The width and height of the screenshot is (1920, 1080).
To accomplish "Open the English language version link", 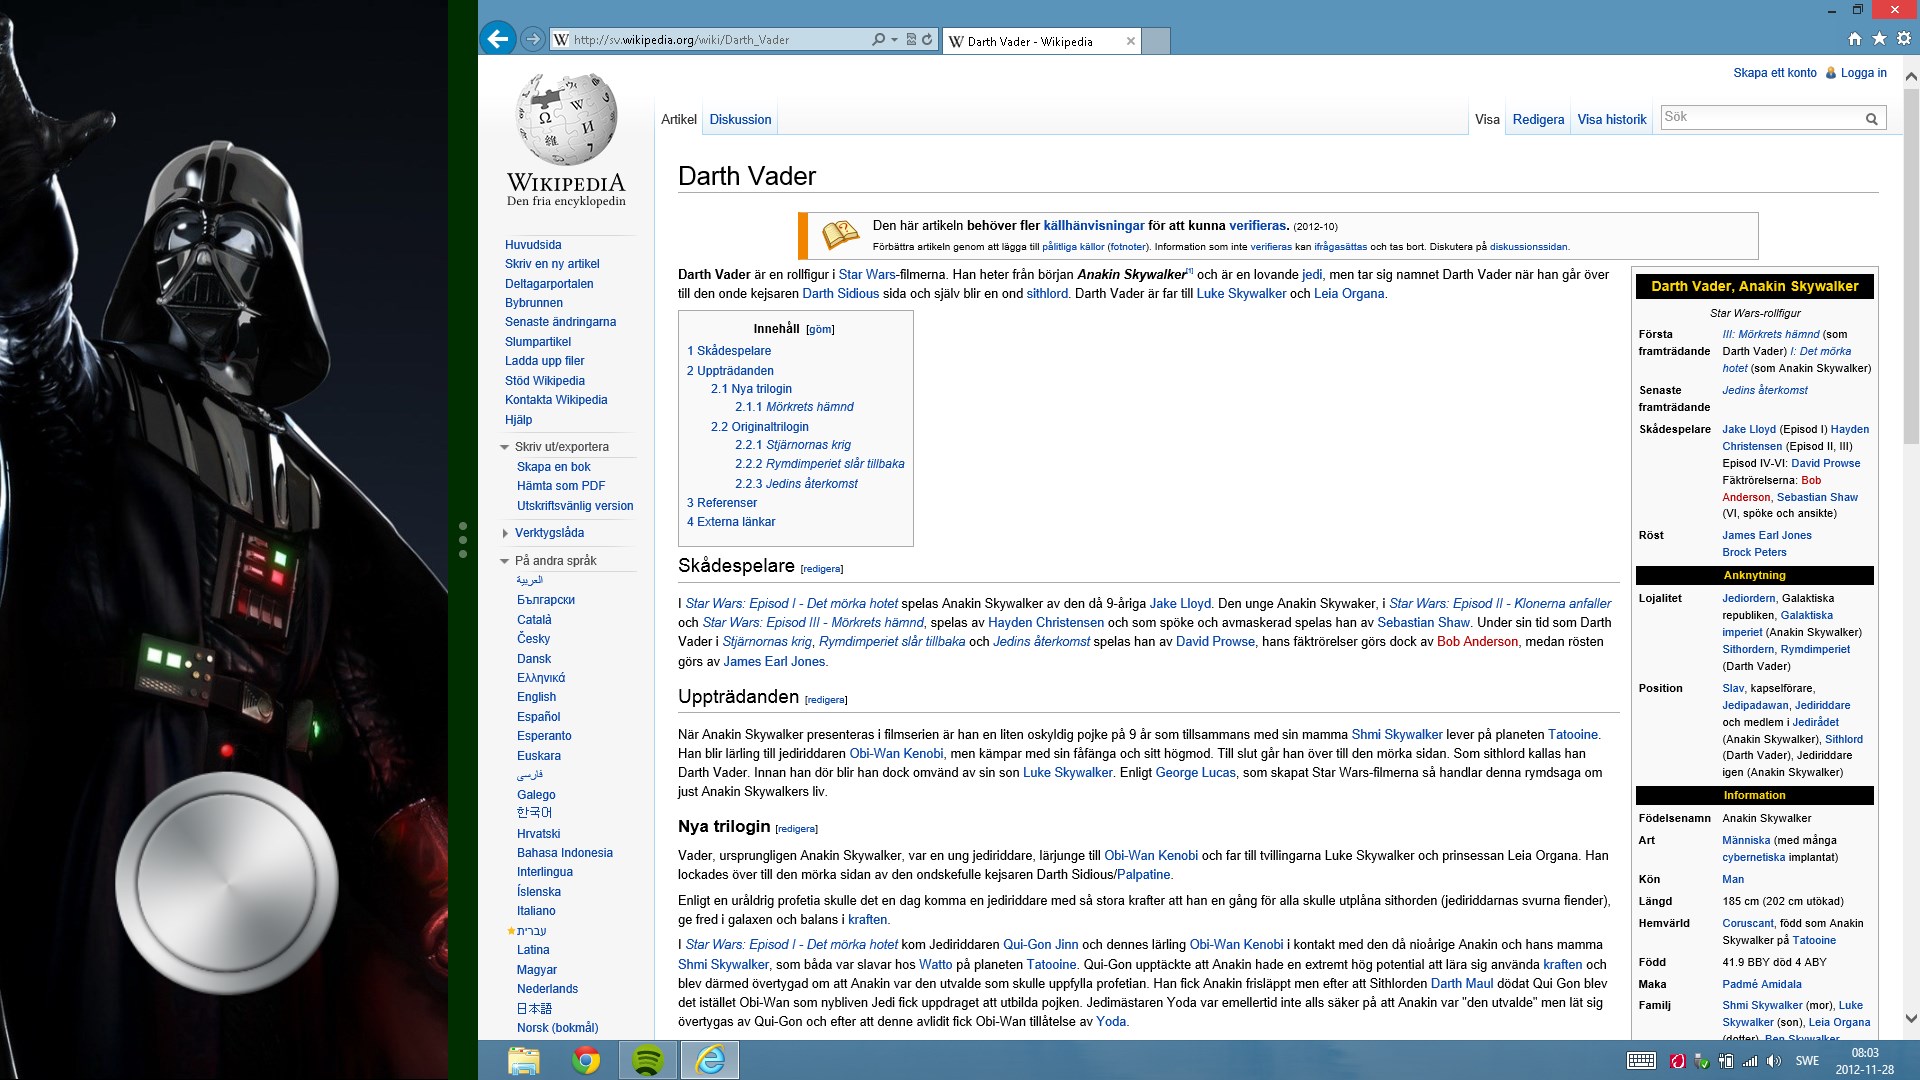I will point(536,697).
